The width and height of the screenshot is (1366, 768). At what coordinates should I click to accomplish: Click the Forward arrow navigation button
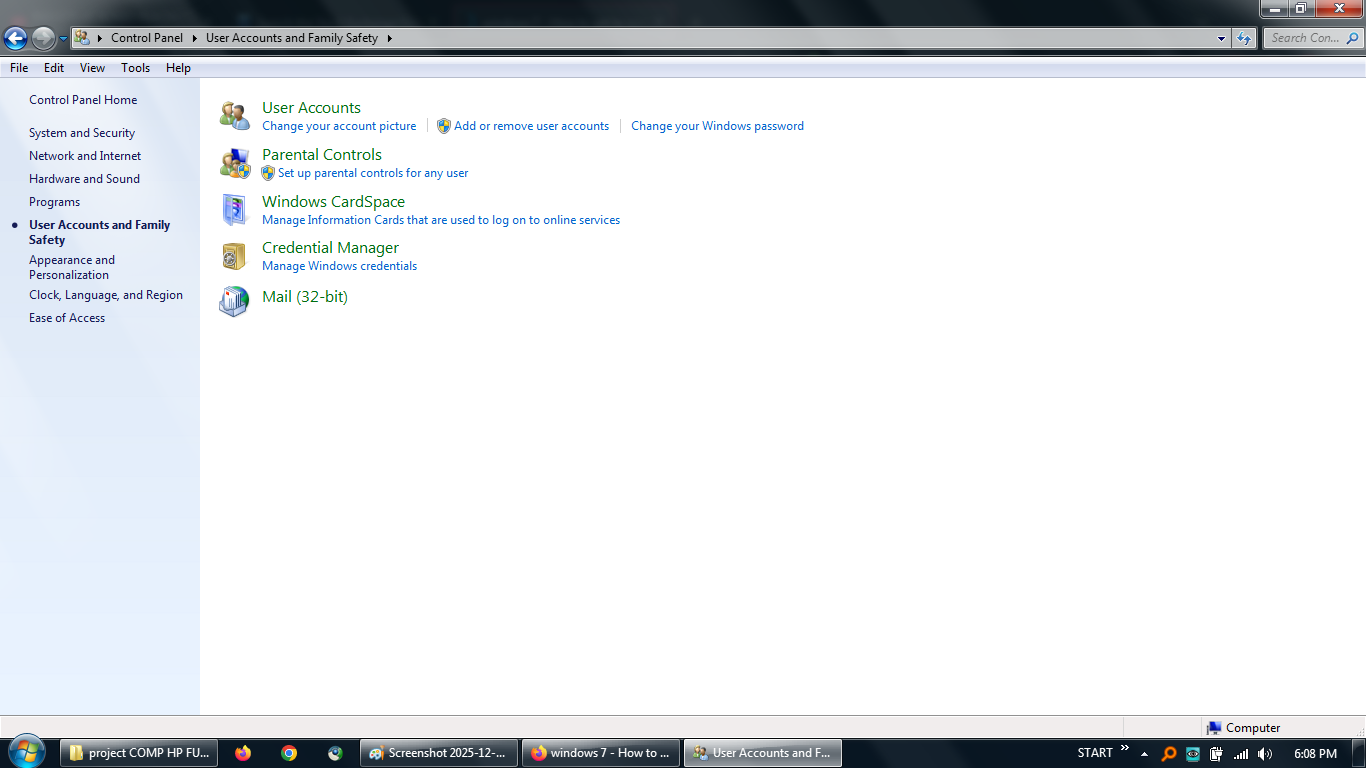click(43, 38)
